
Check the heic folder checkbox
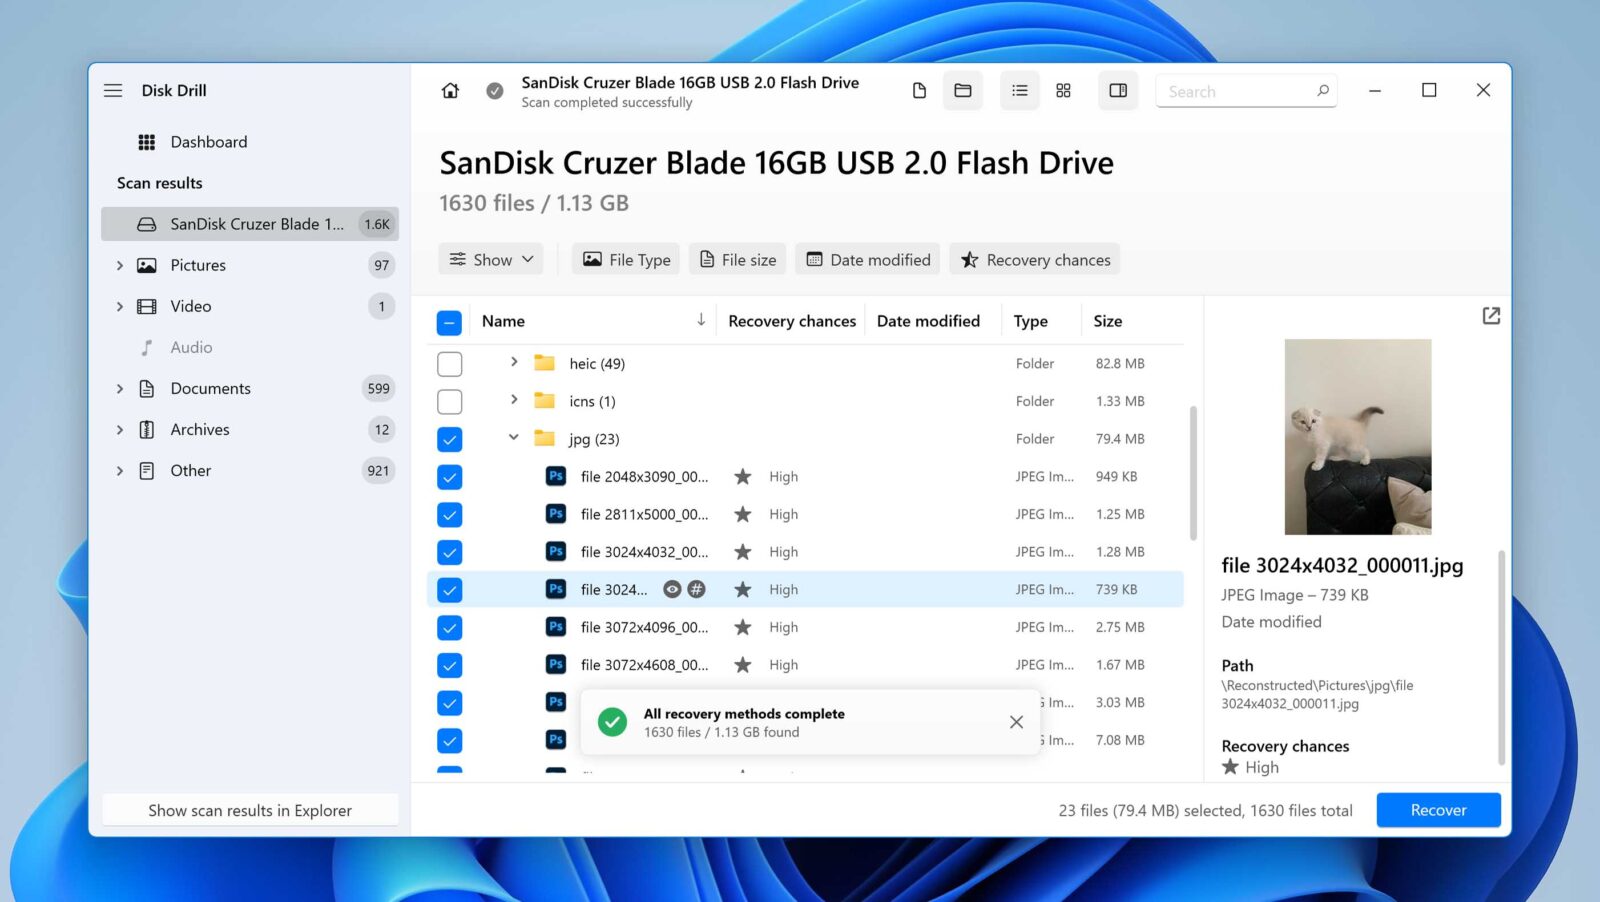pyautogui.click(x=449, y=363)
